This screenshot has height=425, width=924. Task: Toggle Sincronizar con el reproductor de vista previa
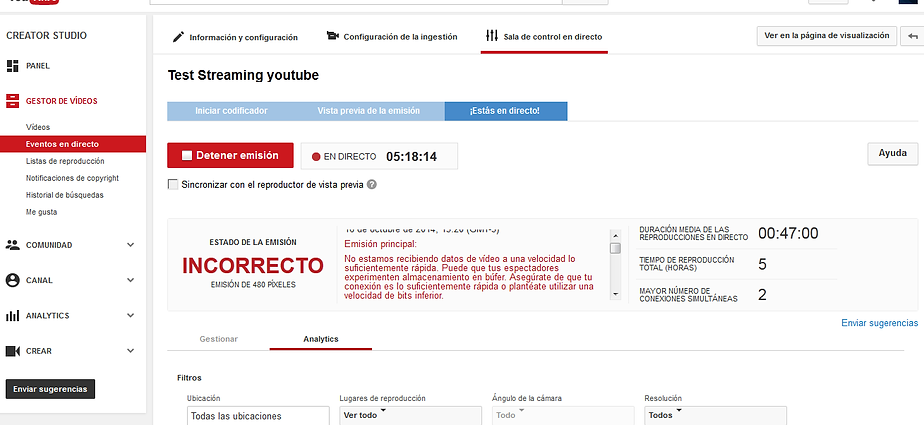click(x=173, y=185)
